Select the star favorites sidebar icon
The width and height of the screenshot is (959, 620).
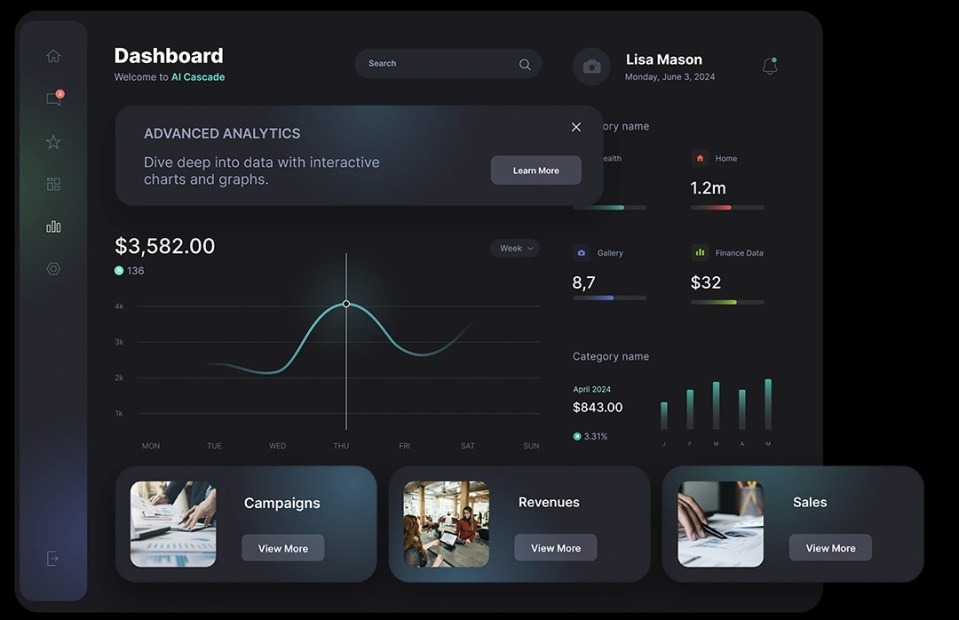click(x=53, y=142)
